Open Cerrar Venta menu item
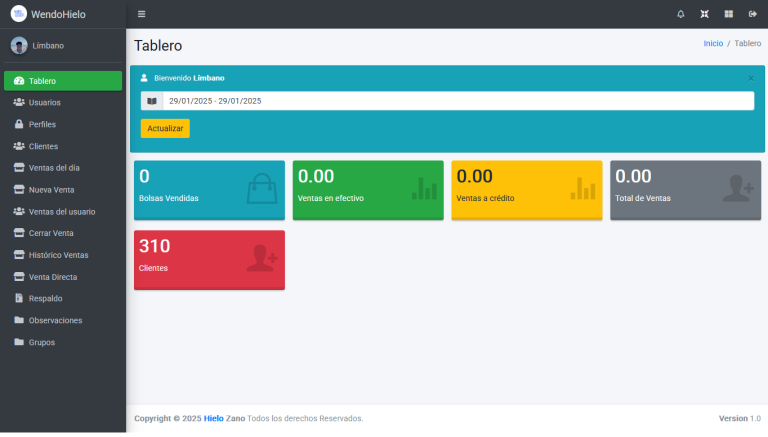Viewport: 768px width, 437px height. pos(51,233)
